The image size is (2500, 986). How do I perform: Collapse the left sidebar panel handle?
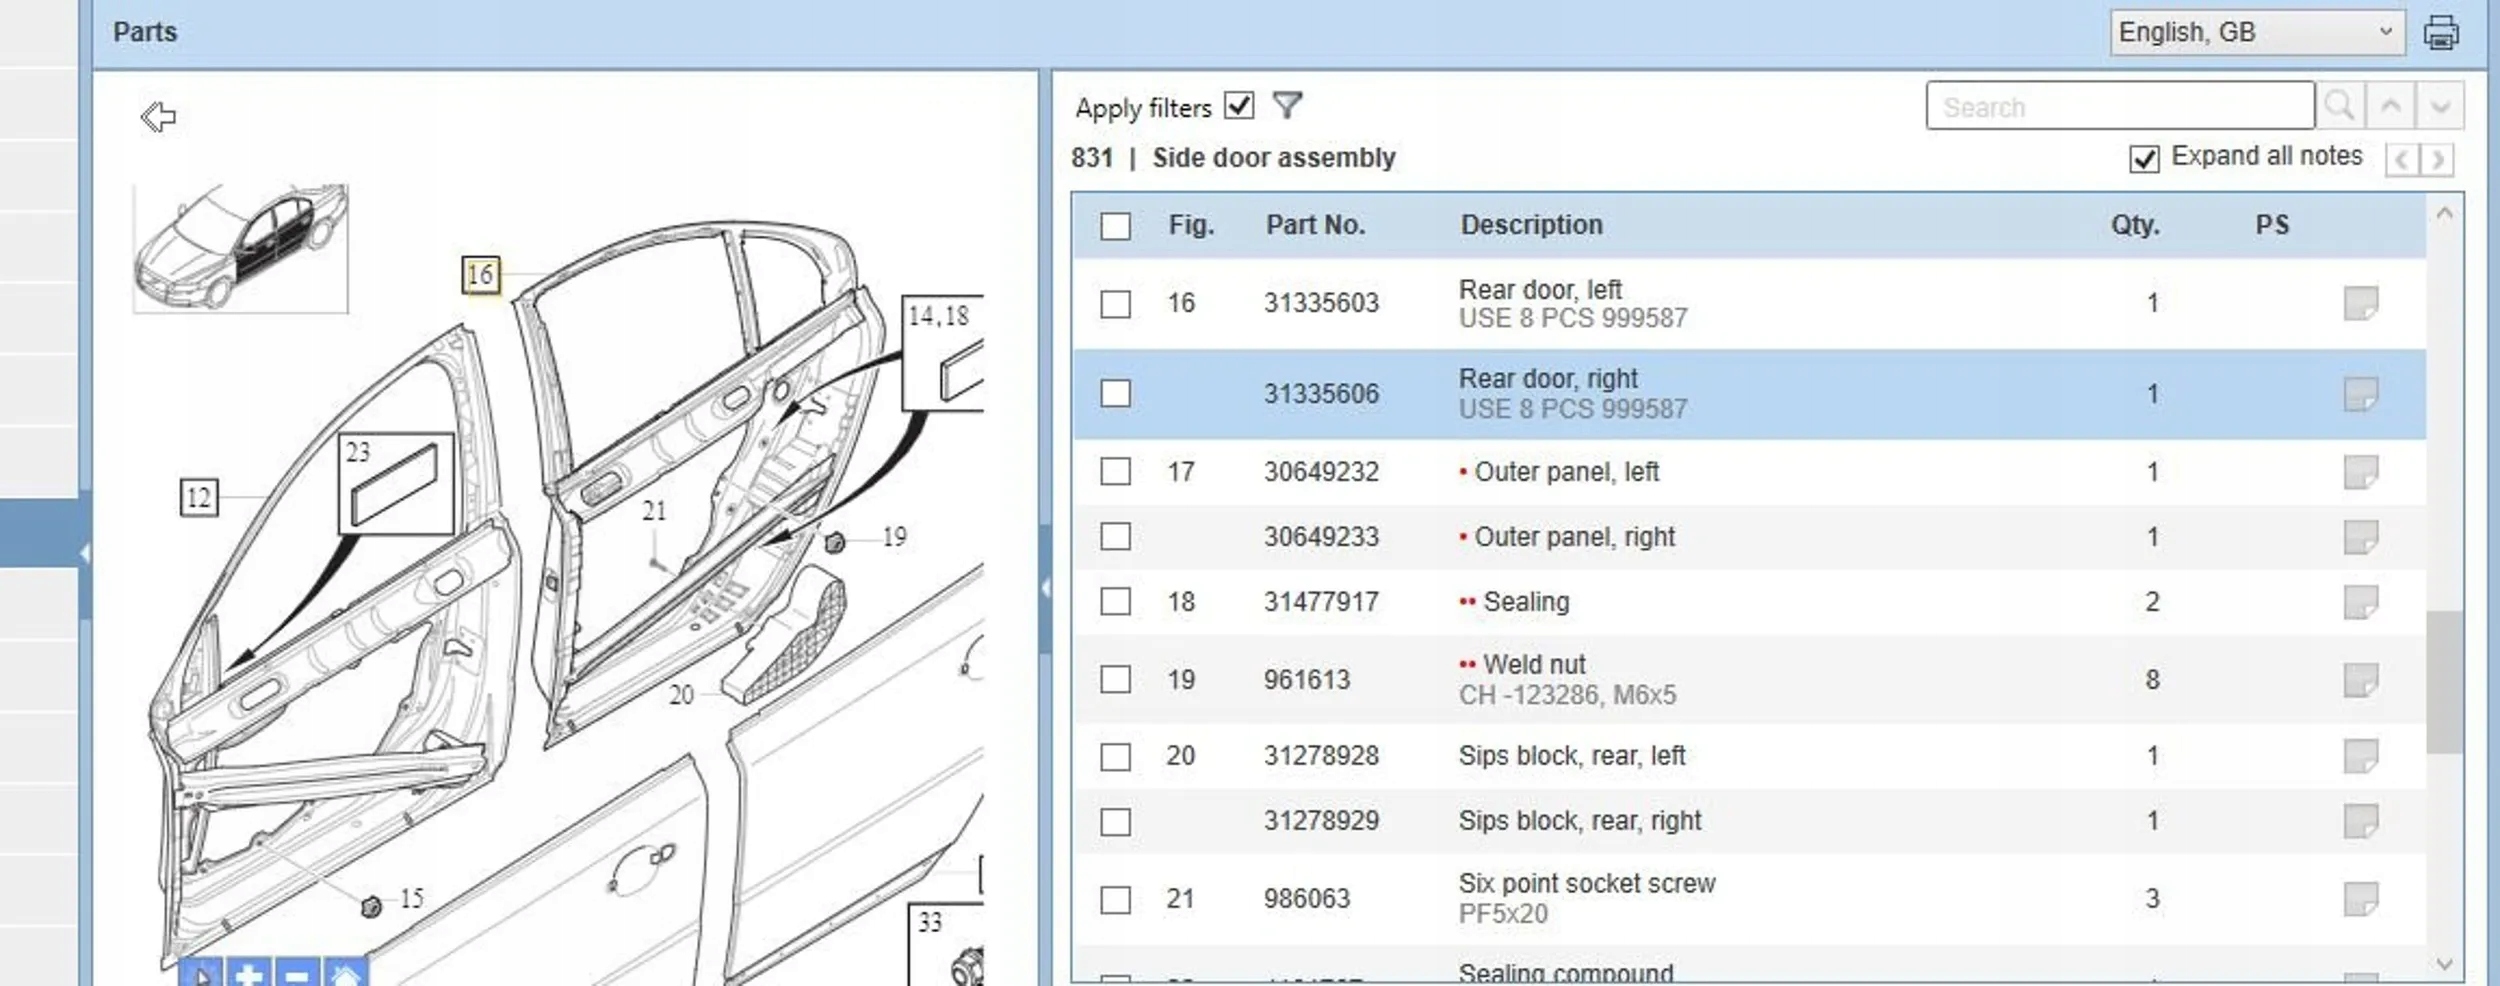tap(85, 553)
